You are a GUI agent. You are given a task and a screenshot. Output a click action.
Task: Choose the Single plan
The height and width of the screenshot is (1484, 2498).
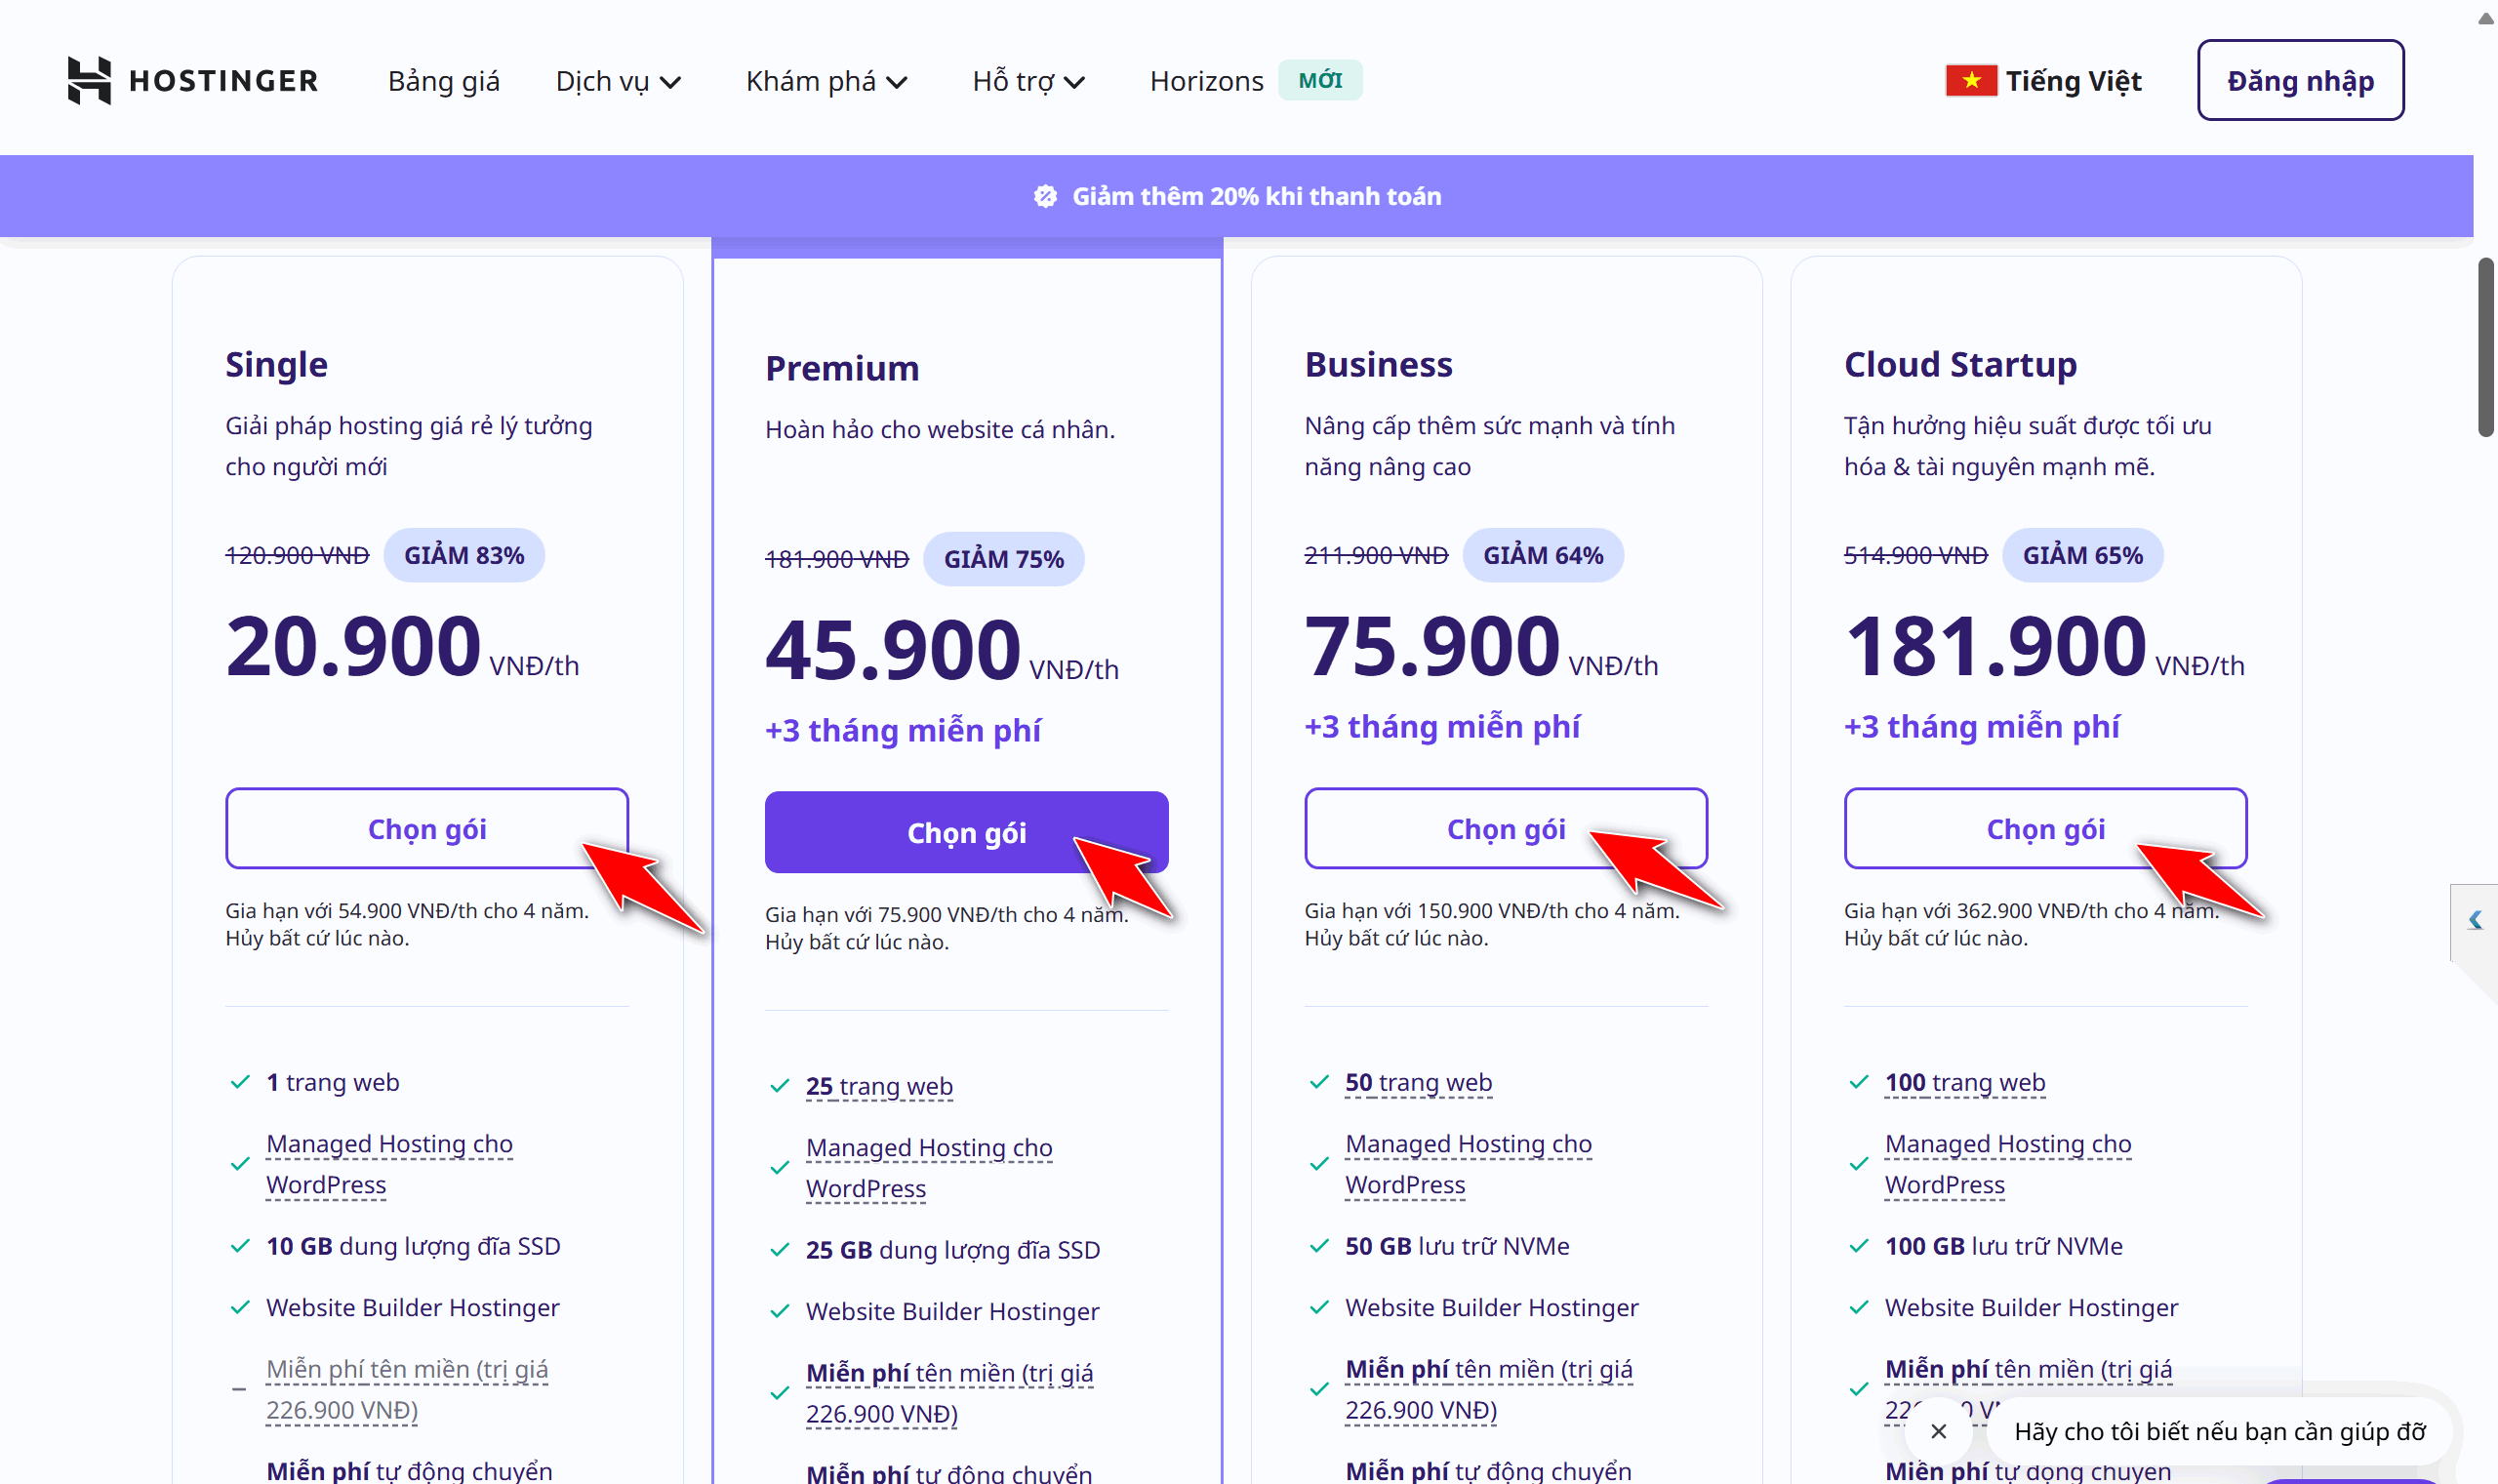click(x=427, y=828)
